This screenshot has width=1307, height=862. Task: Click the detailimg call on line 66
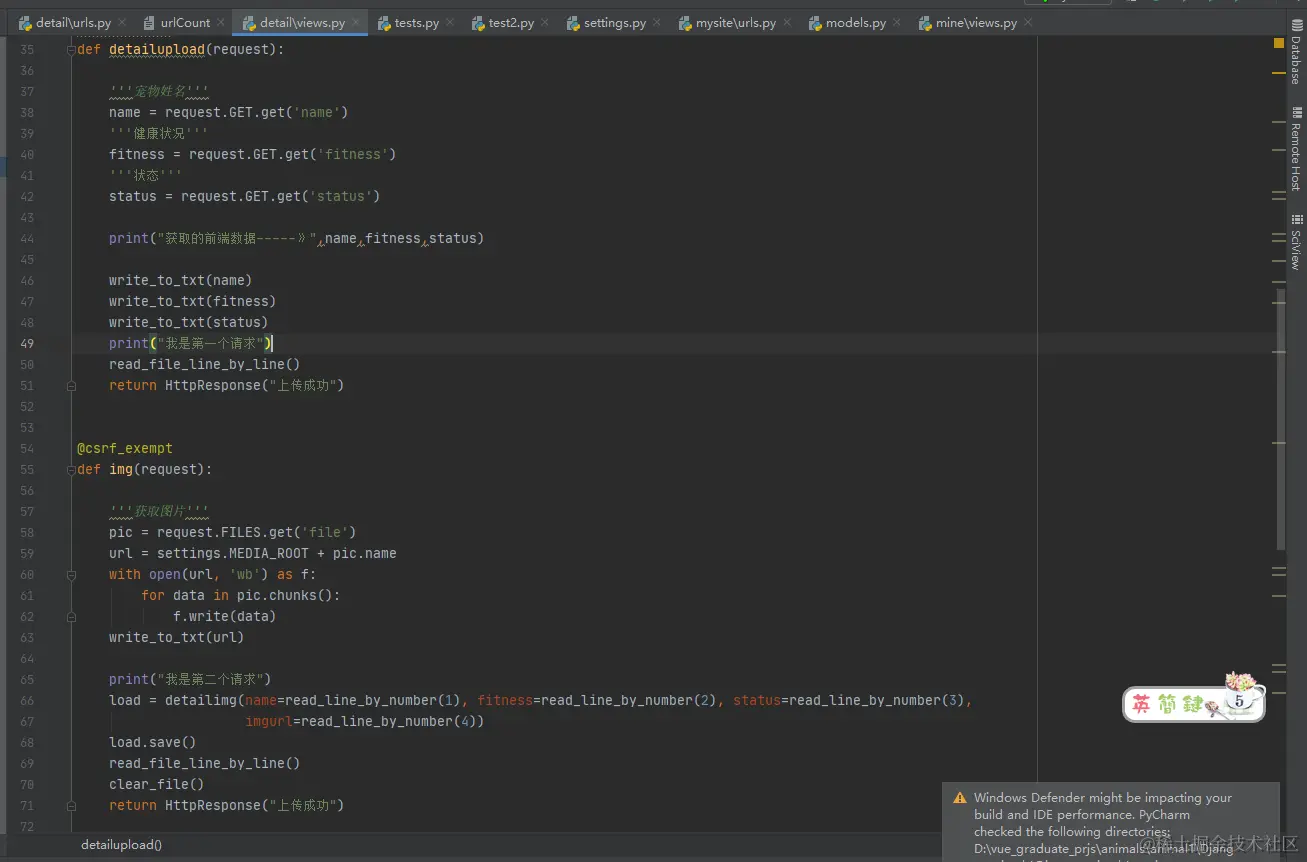(x=200, y=700)
